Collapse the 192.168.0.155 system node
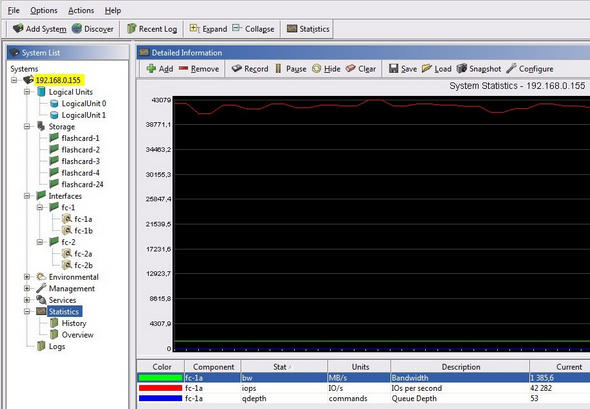The height and width of the screenshot is (409, 590). coord(14,80)
